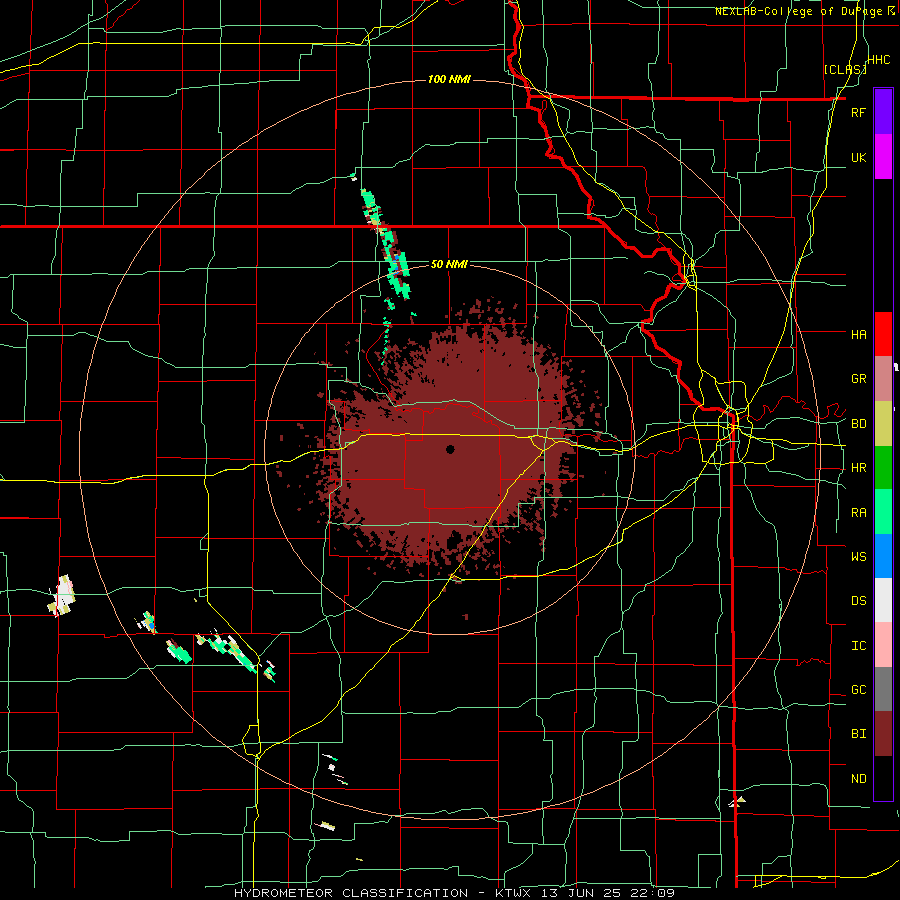
Task: Select the GC gray legend block
Action: (883, 689)
